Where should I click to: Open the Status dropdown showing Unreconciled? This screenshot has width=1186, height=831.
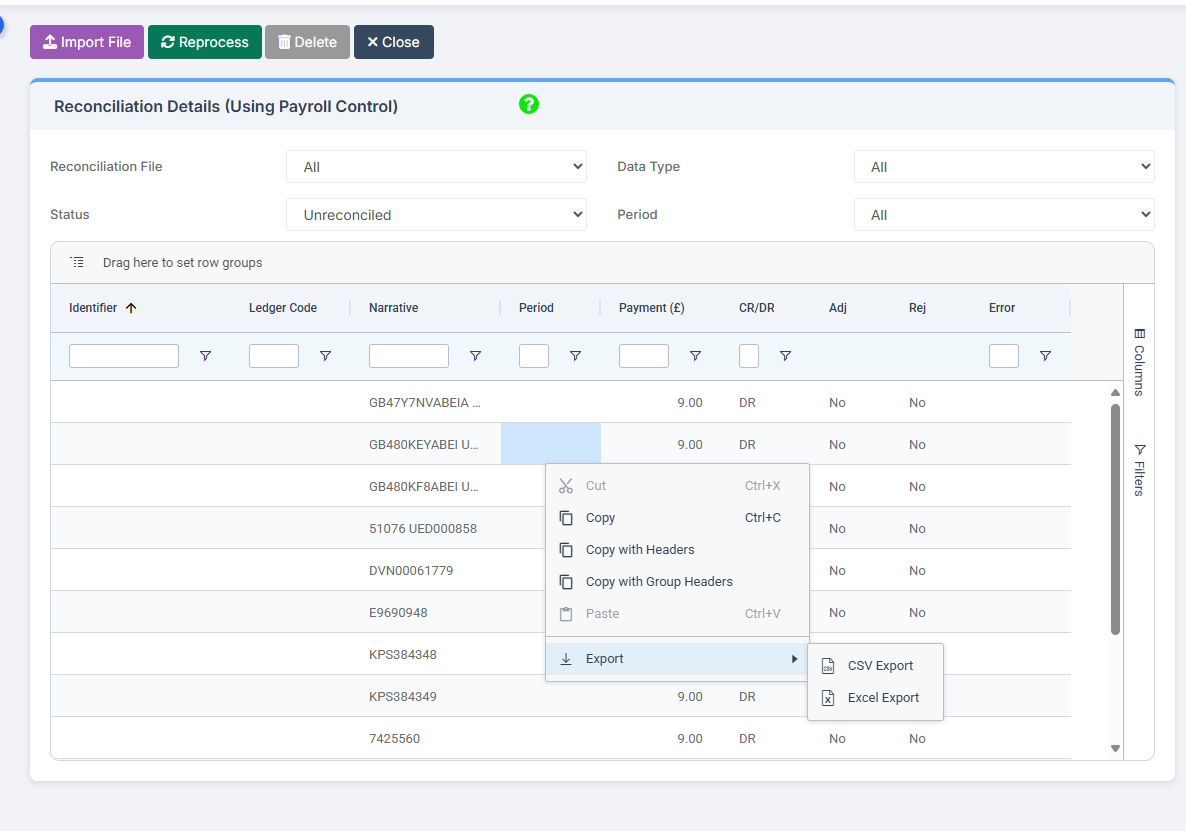coord(436,215)
